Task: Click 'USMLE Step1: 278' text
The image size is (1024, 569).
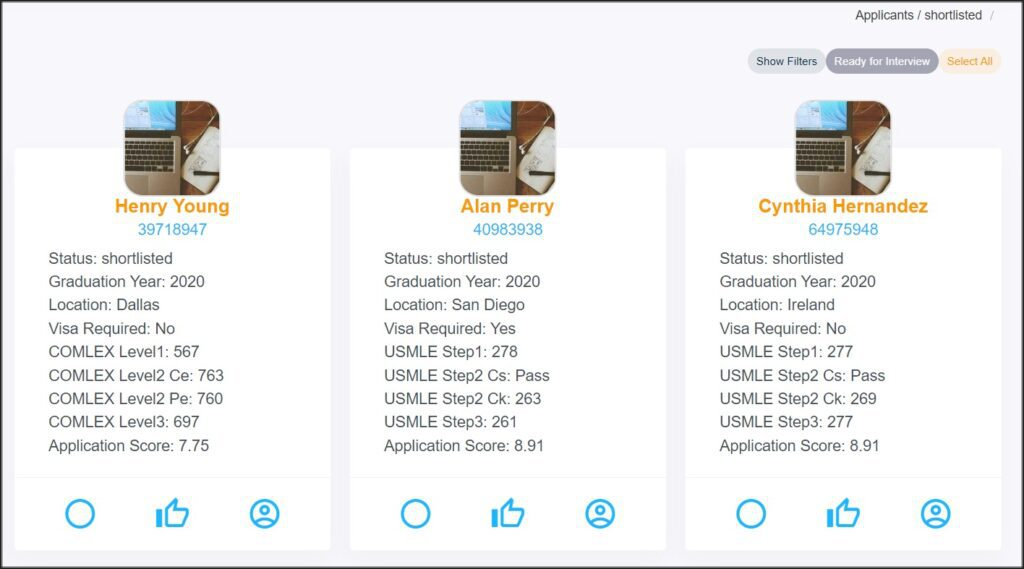Action: coord(451,352)
